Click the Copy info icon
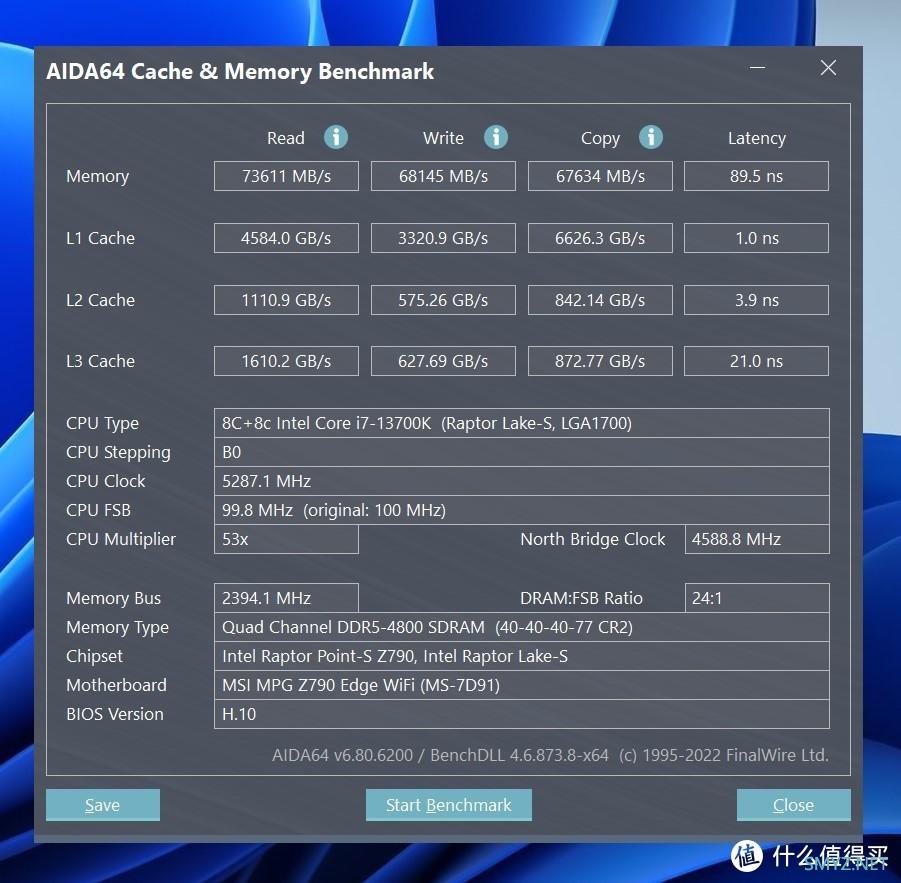This screenshot has width=901, height=883. pyautogui.click(x=650, y=137)
